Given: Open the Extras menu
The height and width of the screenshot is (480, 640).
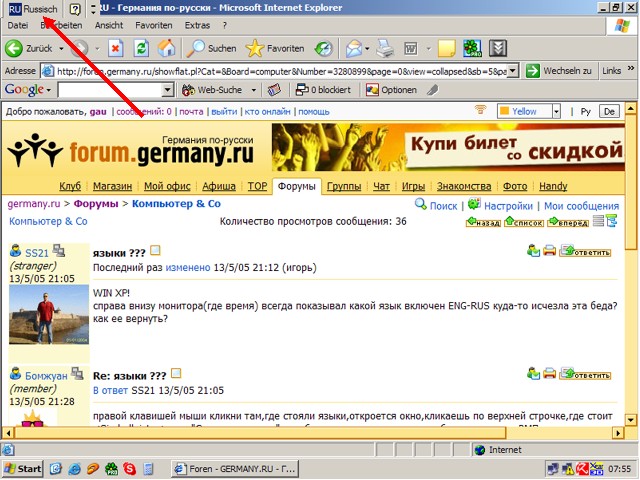Looking at the screenshot, I should (197, 25).
